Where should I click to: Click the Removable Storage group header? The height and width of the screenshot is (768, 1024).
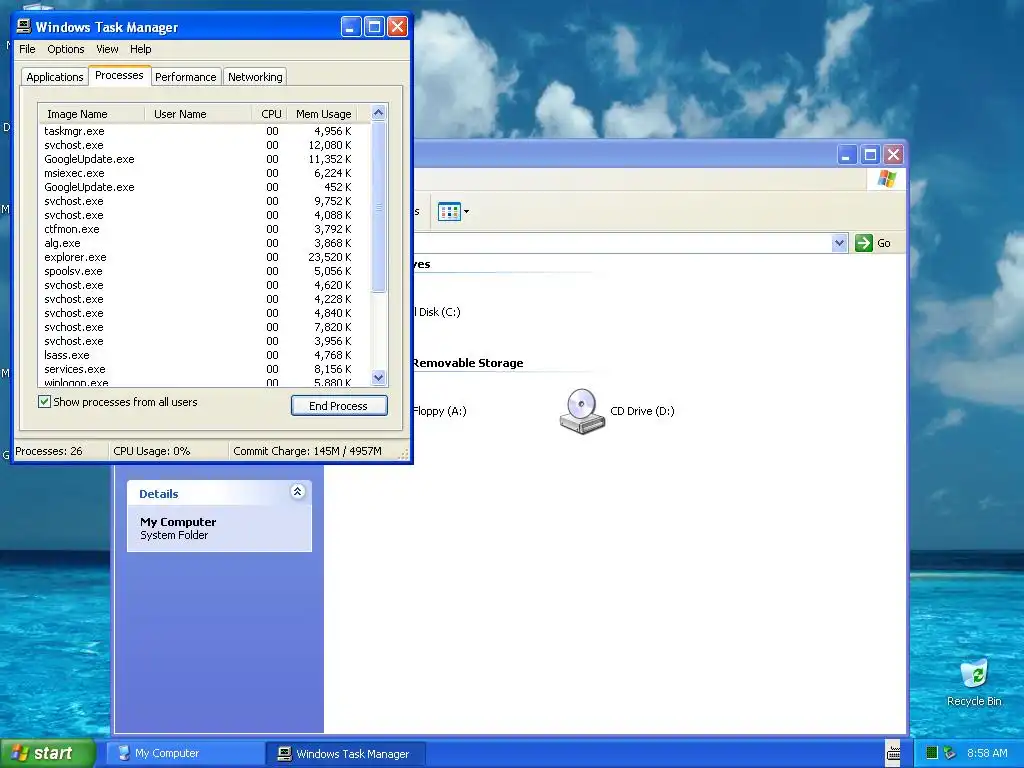coord(468,363)
